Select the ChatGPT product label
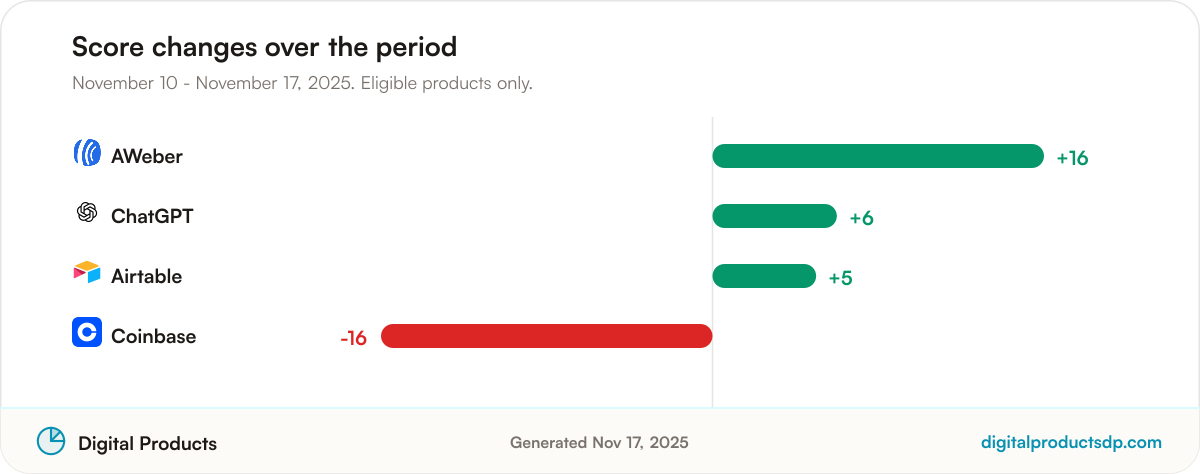1200x474 pixels. (x=152, y=216)
